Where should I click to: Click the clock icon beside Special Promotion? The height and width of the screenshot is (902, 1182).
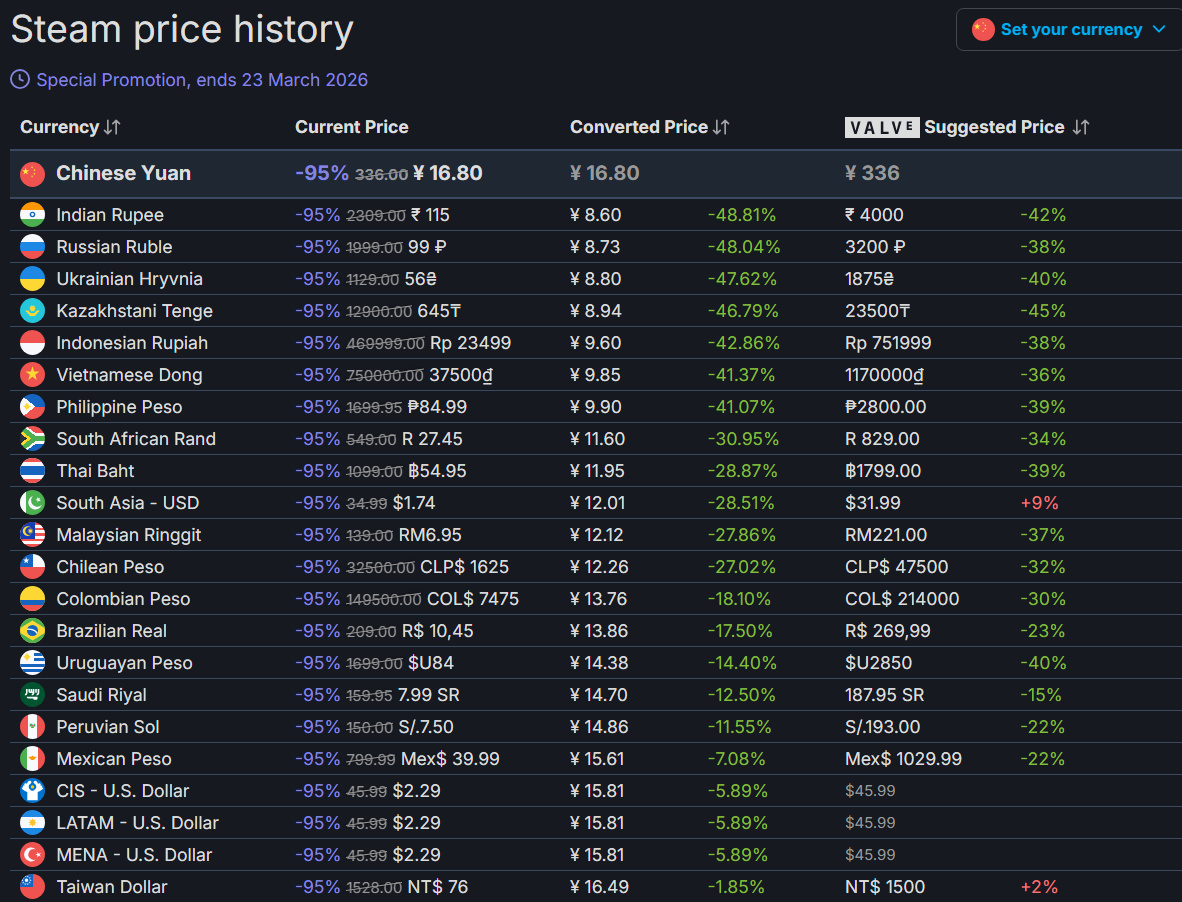(x=20, y=79)
